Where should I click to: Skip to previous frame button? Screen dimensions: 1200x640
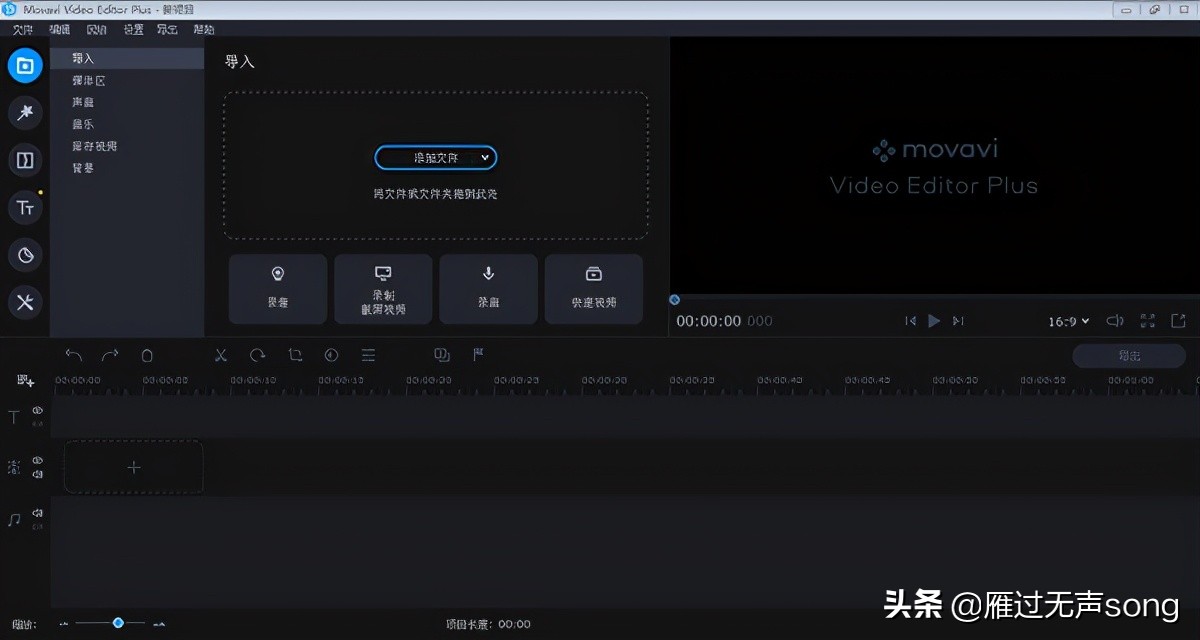pyautogui.click(x=910, y=321)
